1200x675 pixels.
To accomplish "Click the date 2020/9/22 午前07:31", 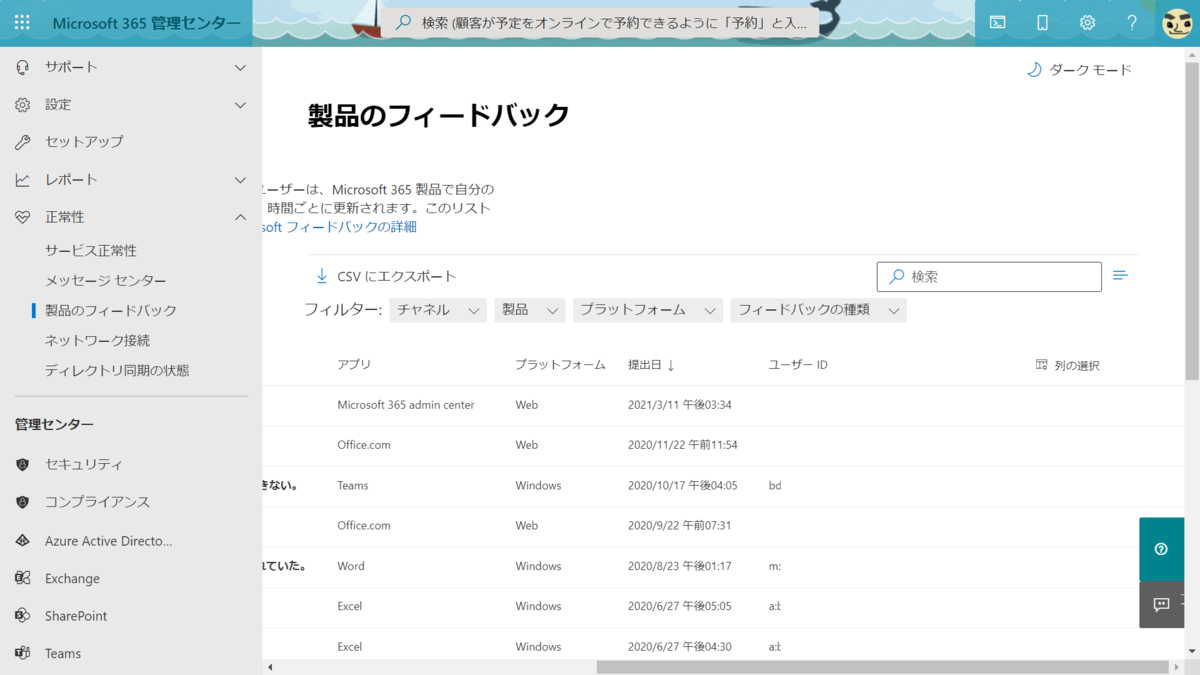I will [x=679, y=526].
